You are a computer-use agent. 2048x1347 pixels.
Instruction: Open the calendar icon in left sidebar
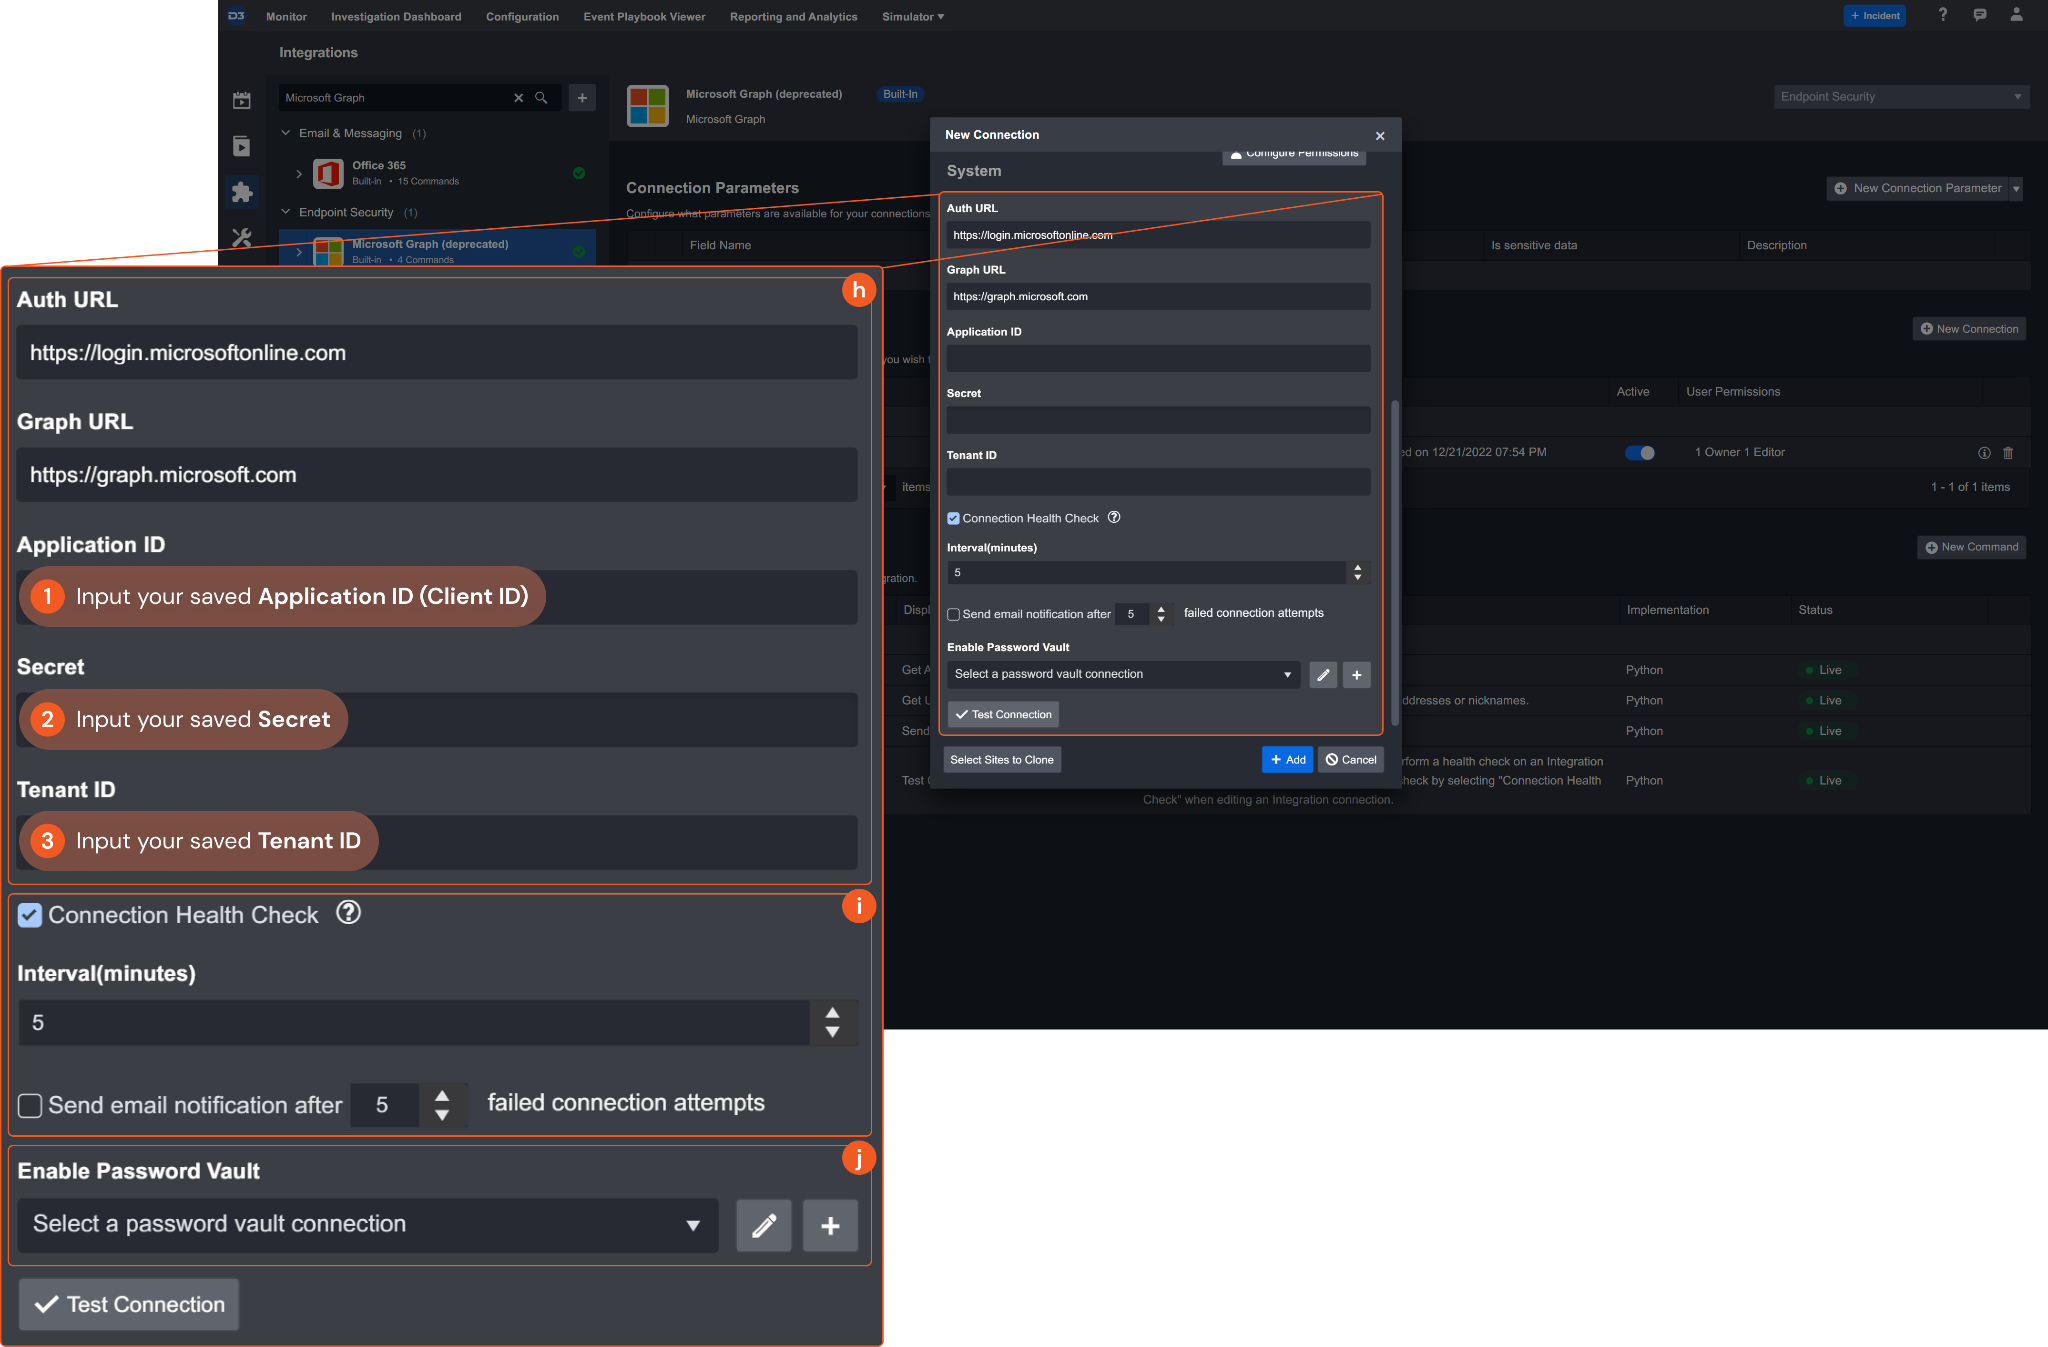pos(241,100)
